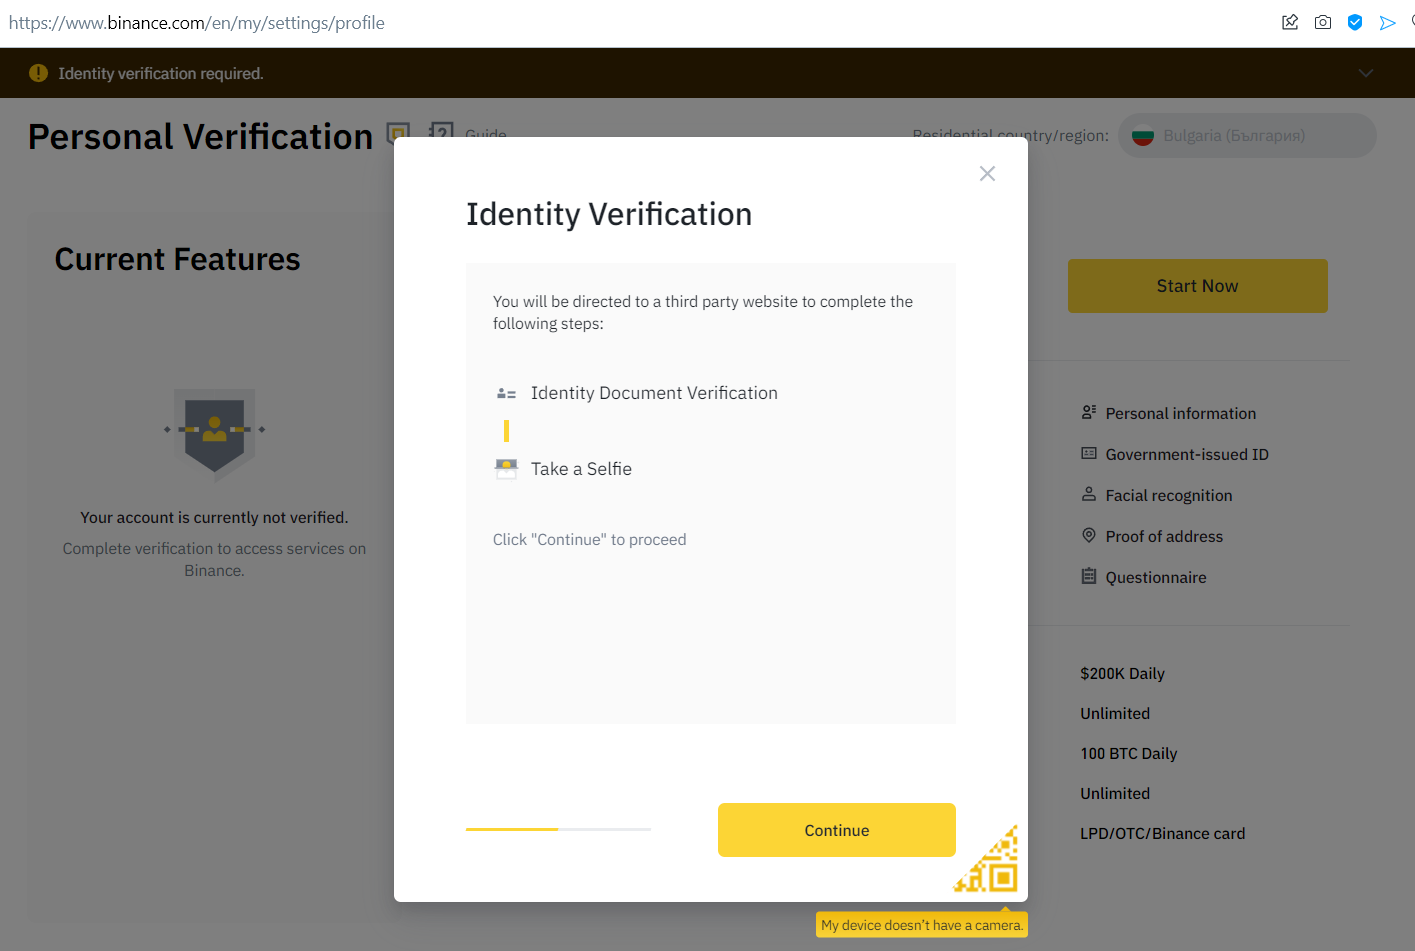Screen dimensions: 1415x951
Task: Click the "$200K Daily" limit text
Action: tap(1122, 673)
